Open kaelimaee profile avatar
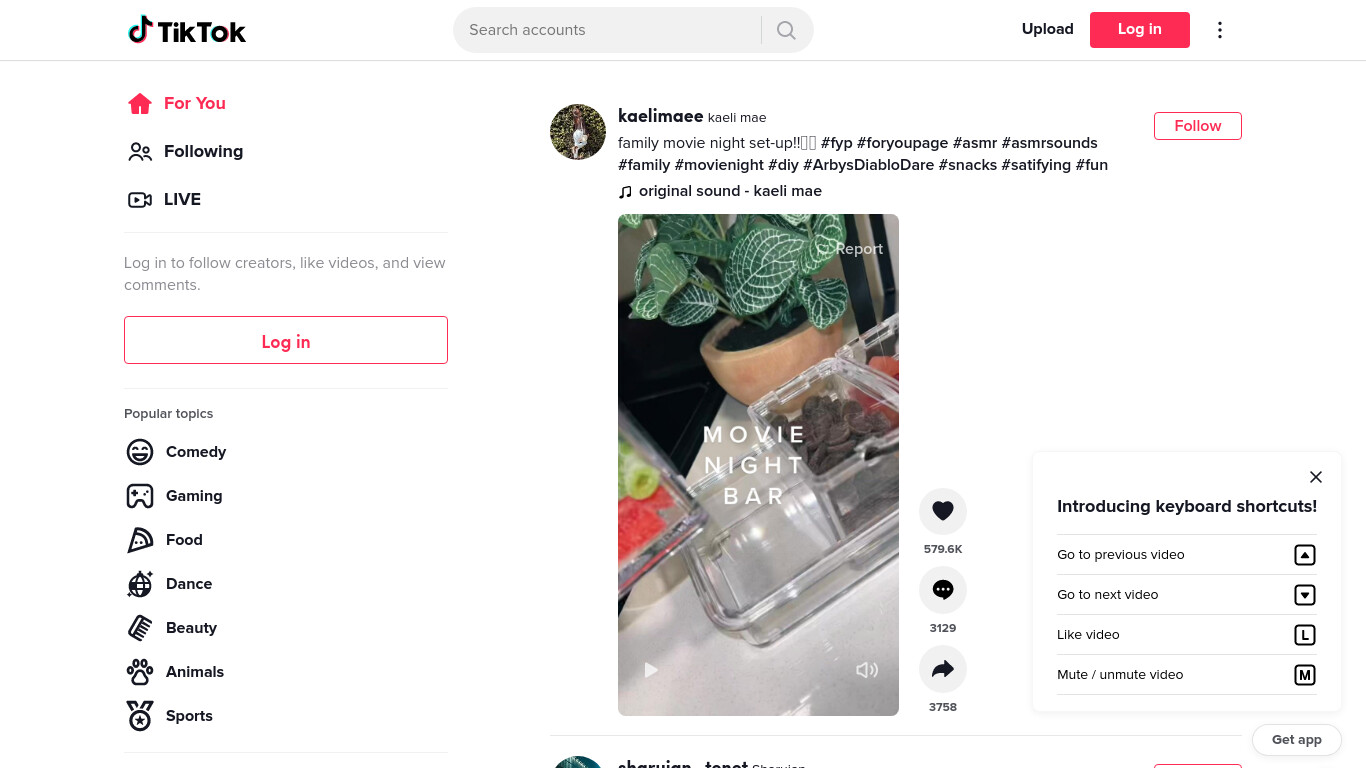This screenshot has width=1366, height=768. point(578,132)
